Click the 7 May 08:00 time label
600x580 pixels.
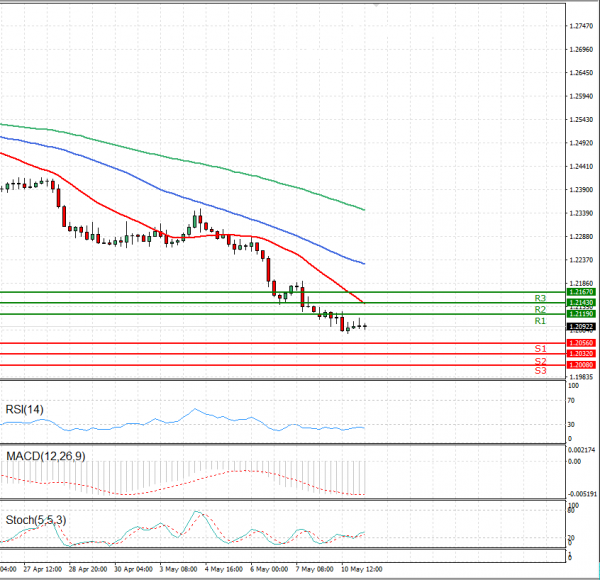pyautogui.click(x=314, y=569)
